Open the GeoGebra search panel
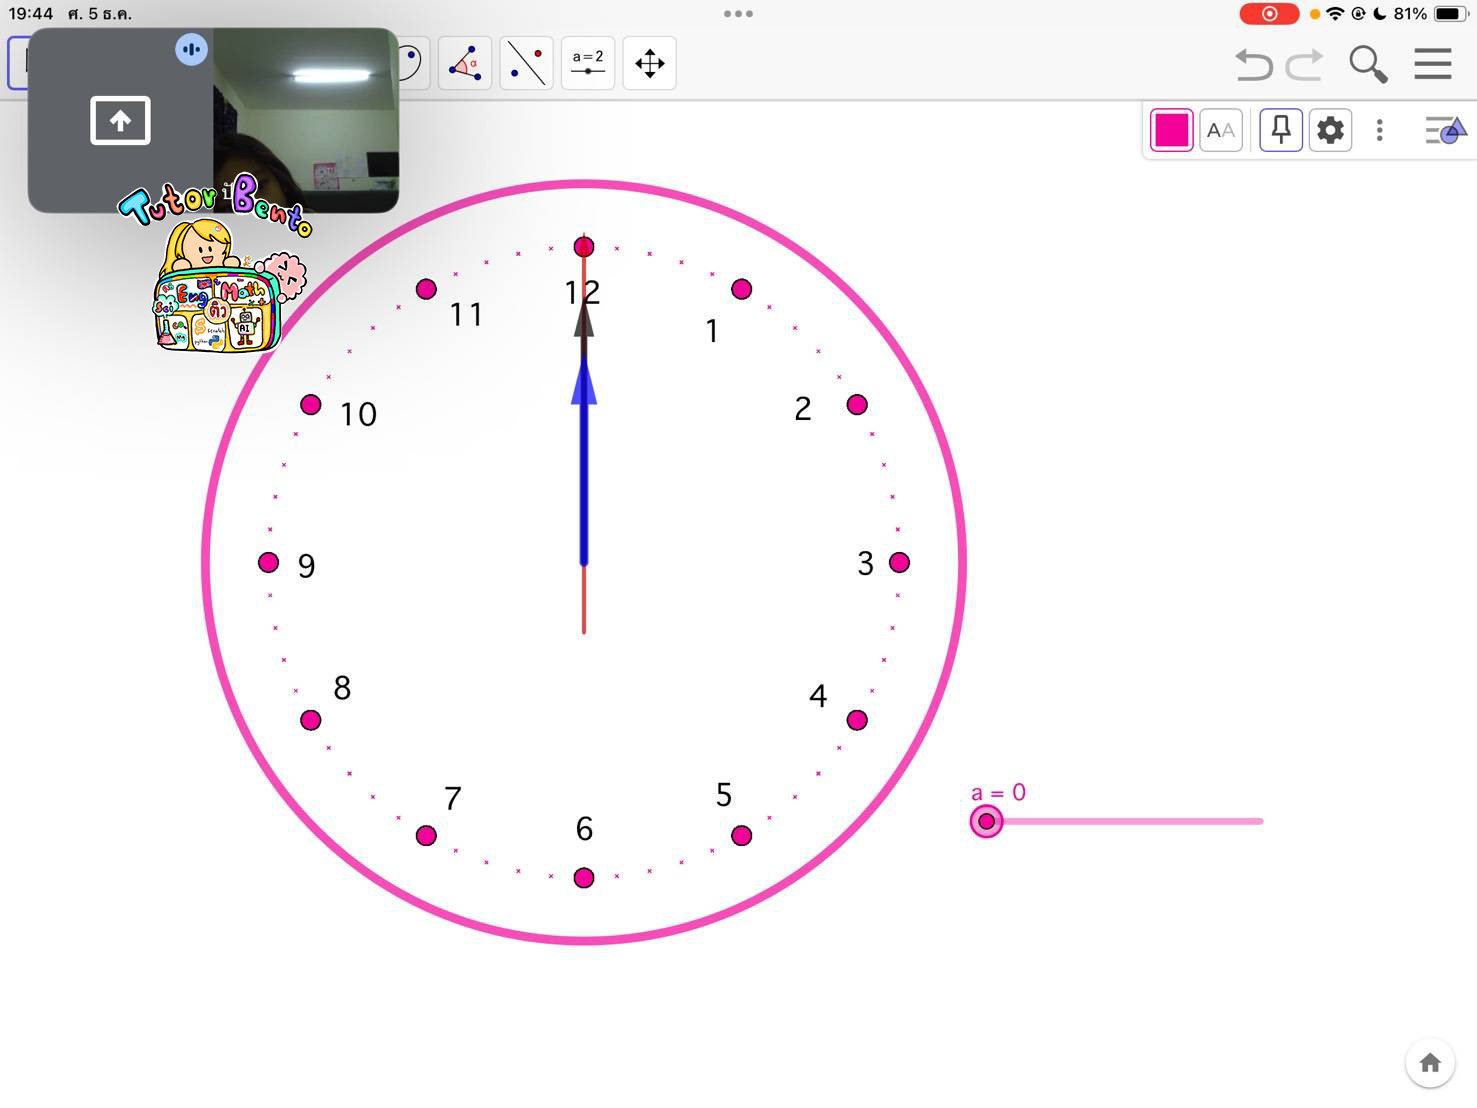This screenshot has width=1477, height=1108. 1367,63
